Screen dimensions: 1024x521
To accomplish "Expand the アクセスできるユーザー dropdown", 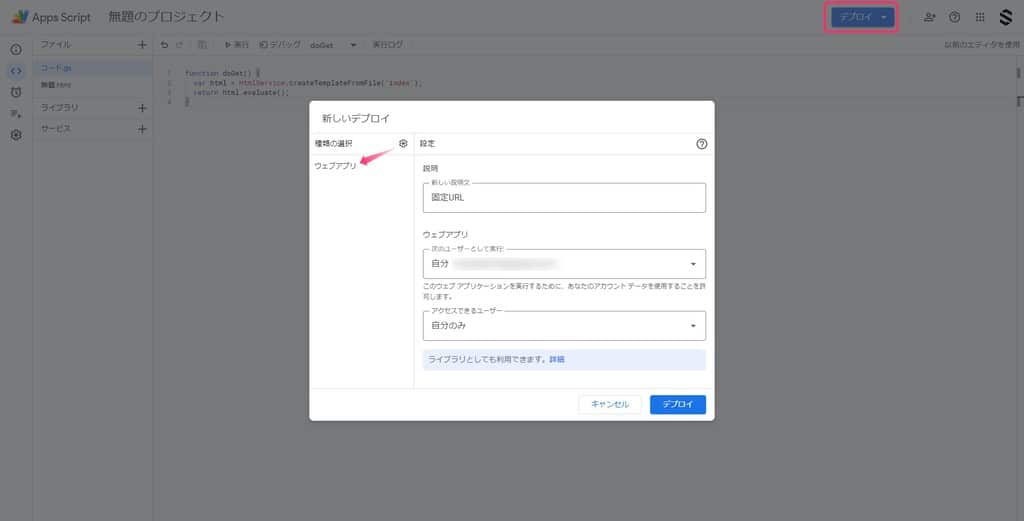I will tap(564, 326).
